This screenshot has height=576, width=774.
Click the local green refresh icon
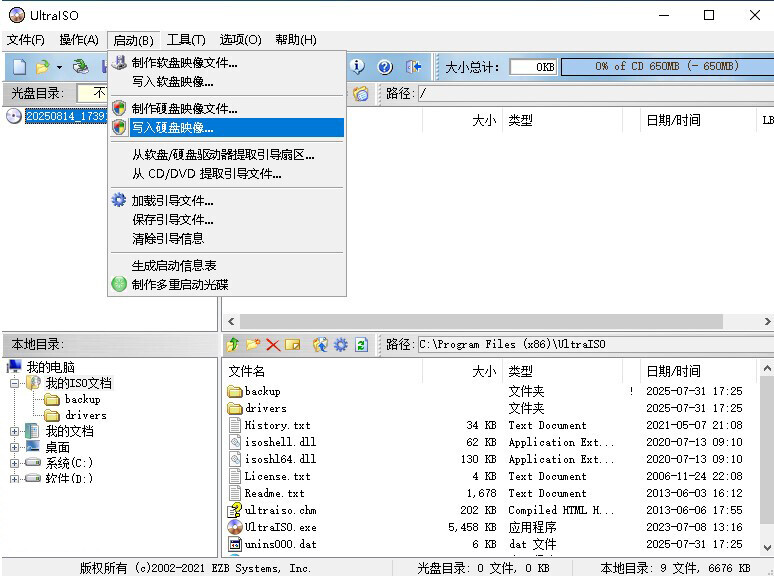pos(361,344)
